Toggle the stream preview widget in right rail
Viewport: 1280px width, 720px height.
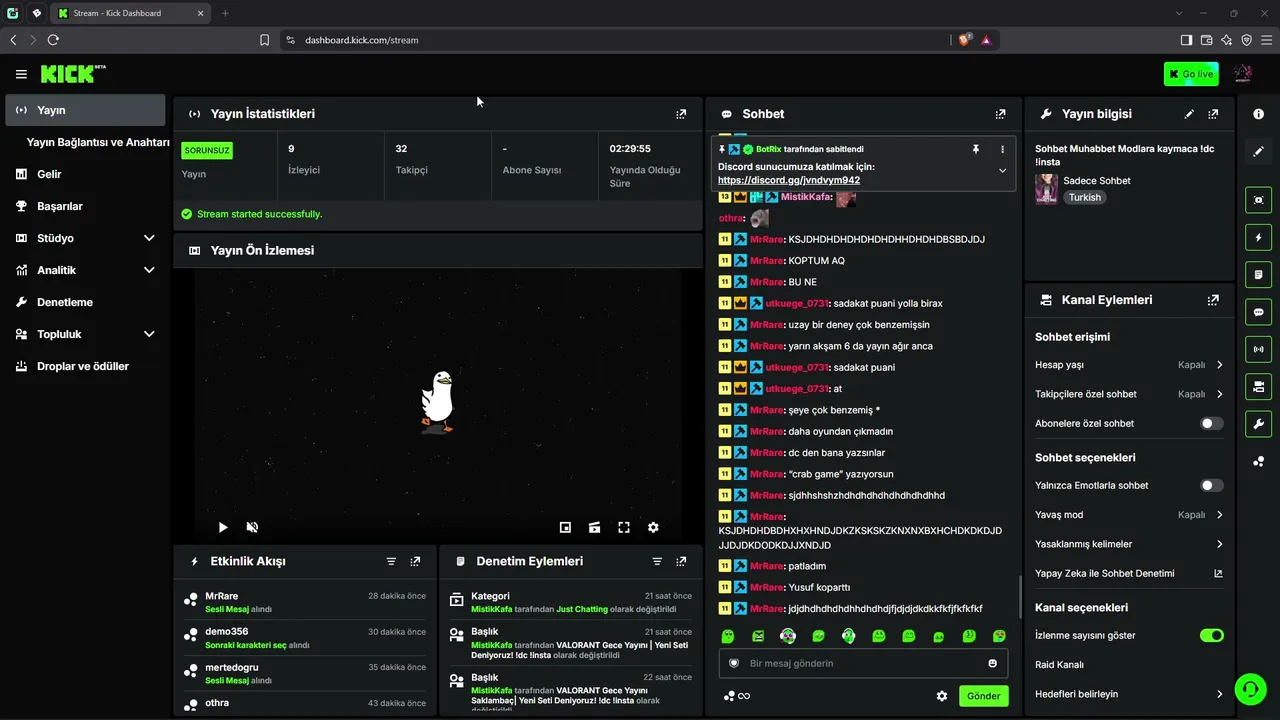pos(1258,200)
